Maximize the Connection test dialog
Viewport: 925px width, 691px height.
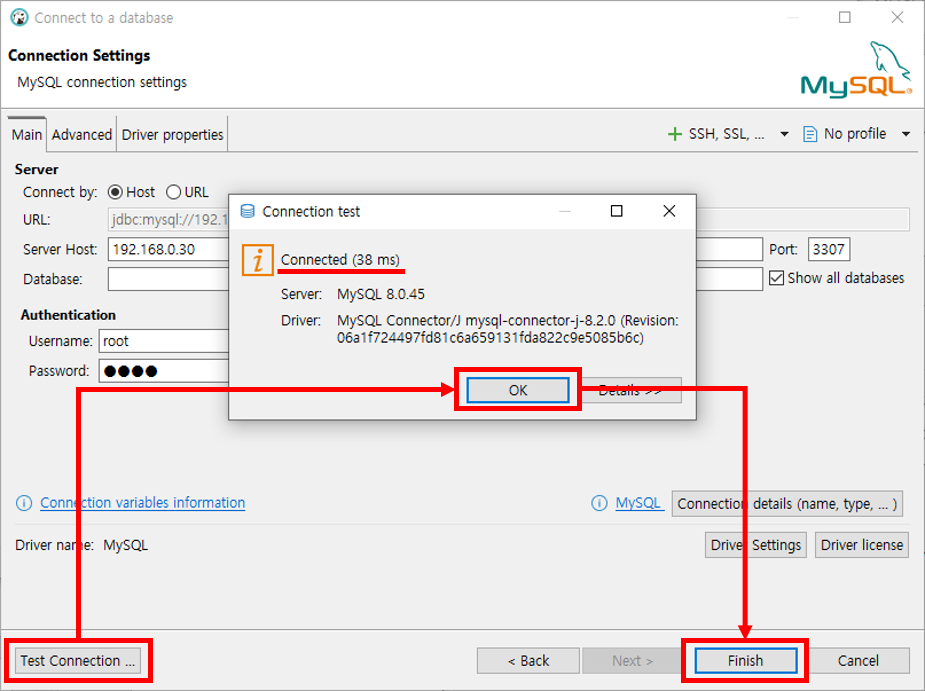[616, 211]
